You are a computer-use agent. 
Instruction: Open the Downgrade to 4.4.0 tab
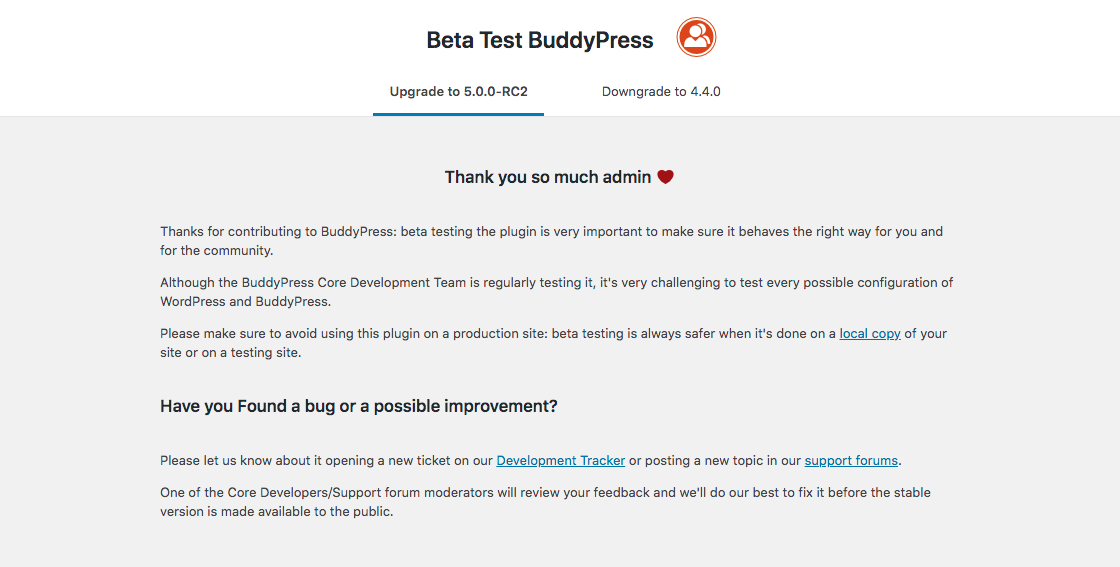coord(661,91)
